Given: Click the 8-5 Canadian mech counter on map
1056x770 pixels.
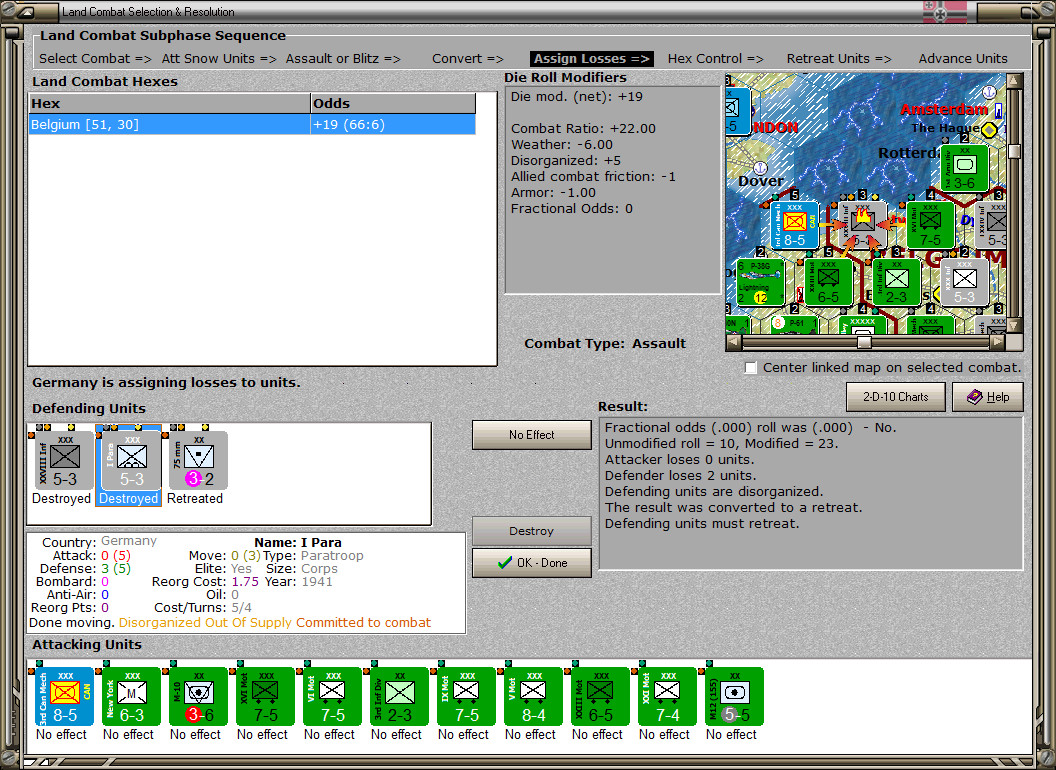Looking at the screenshot, I should point(795,225).
